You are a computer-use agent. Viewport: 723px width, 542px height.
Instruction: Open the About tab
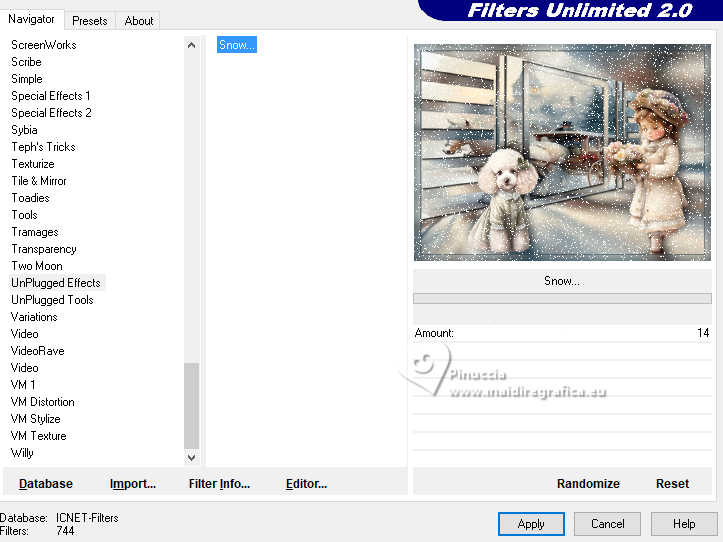(139, 21)
